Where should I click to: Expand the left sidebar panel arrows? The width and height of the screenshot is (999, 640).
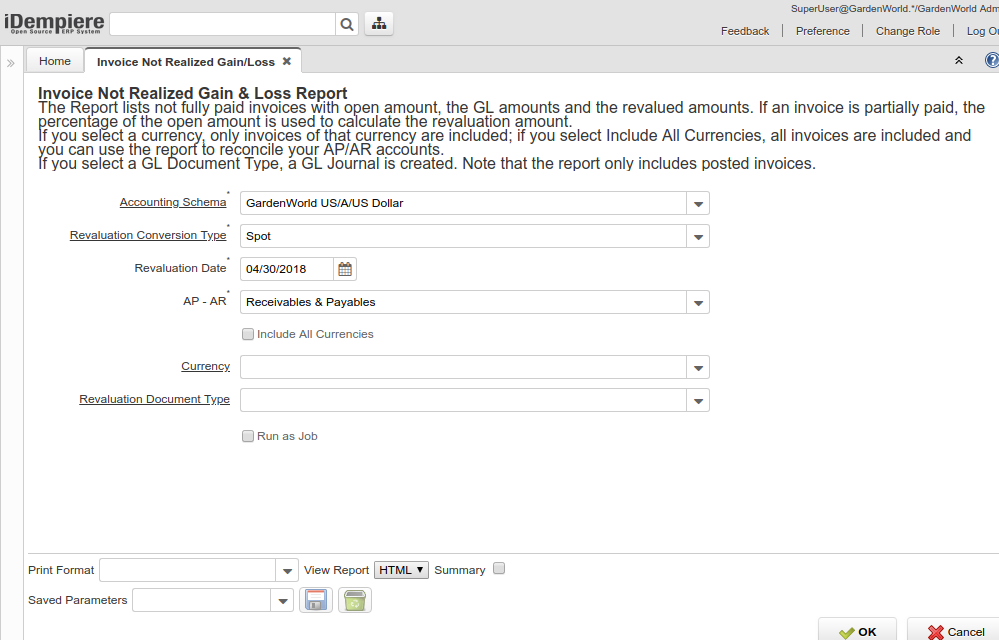[10, 63]
